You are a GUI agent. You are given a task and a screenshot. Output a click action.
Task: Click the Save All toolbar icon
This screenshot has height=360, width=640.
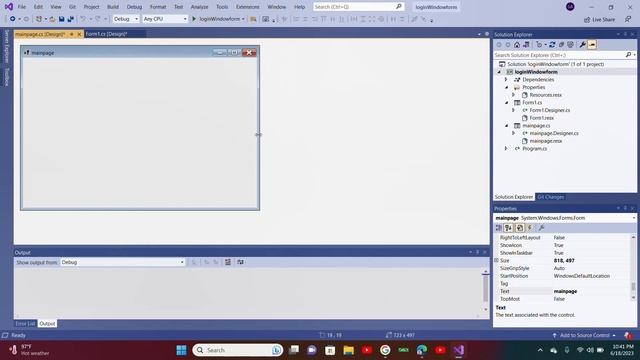[71, 19]
